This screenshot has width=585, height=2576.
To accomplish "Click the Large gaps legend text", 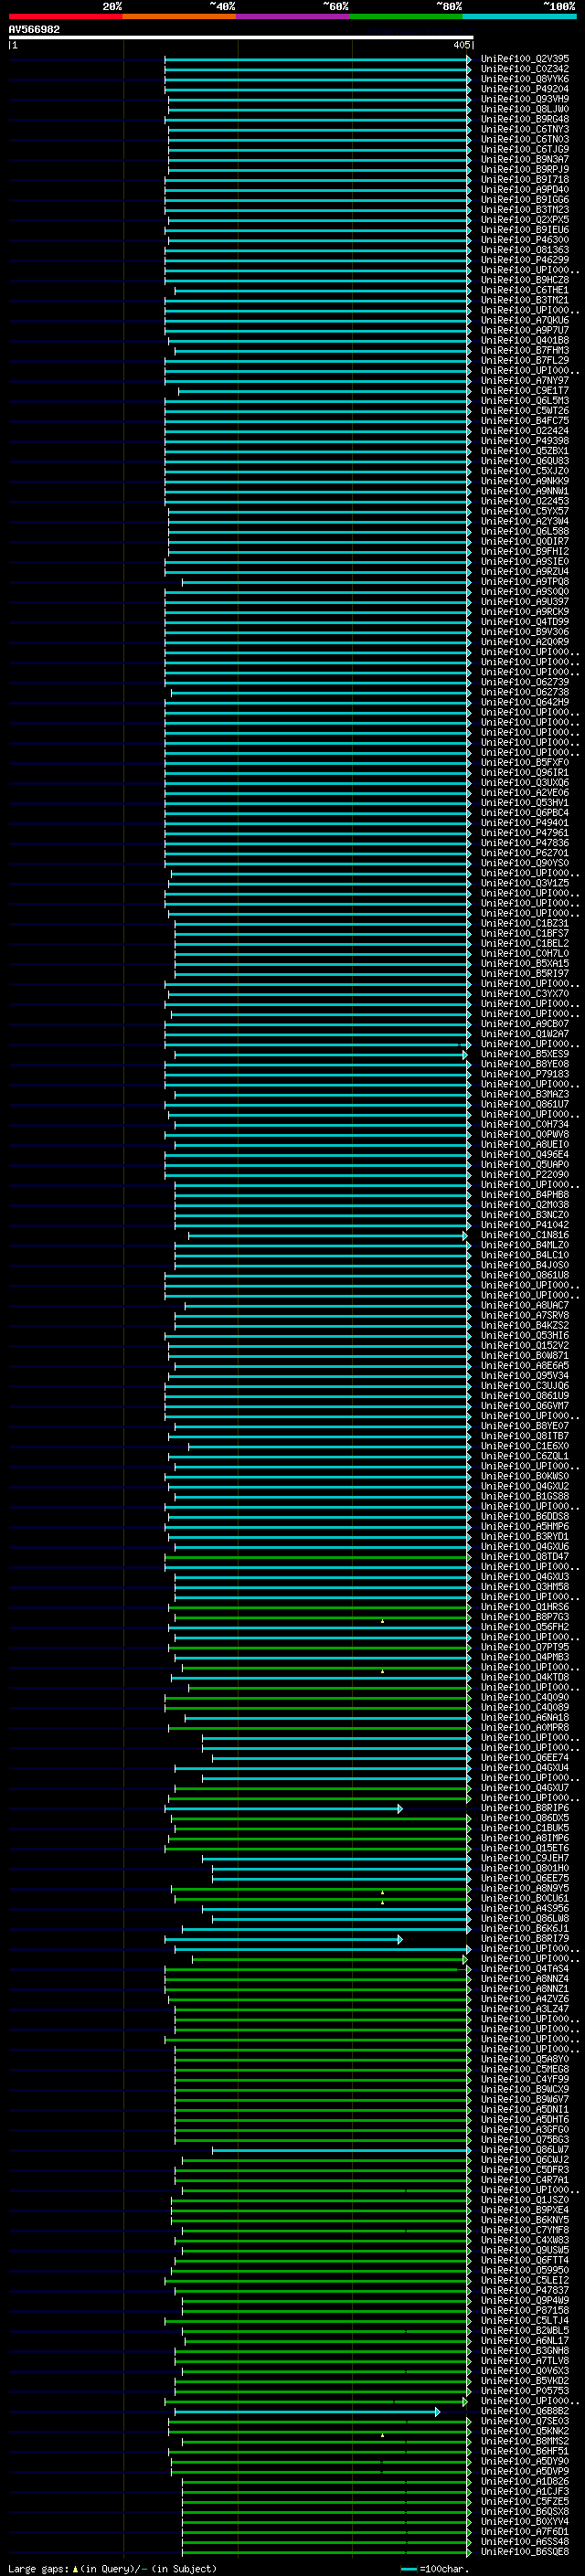I will (x=112, y=2569).
